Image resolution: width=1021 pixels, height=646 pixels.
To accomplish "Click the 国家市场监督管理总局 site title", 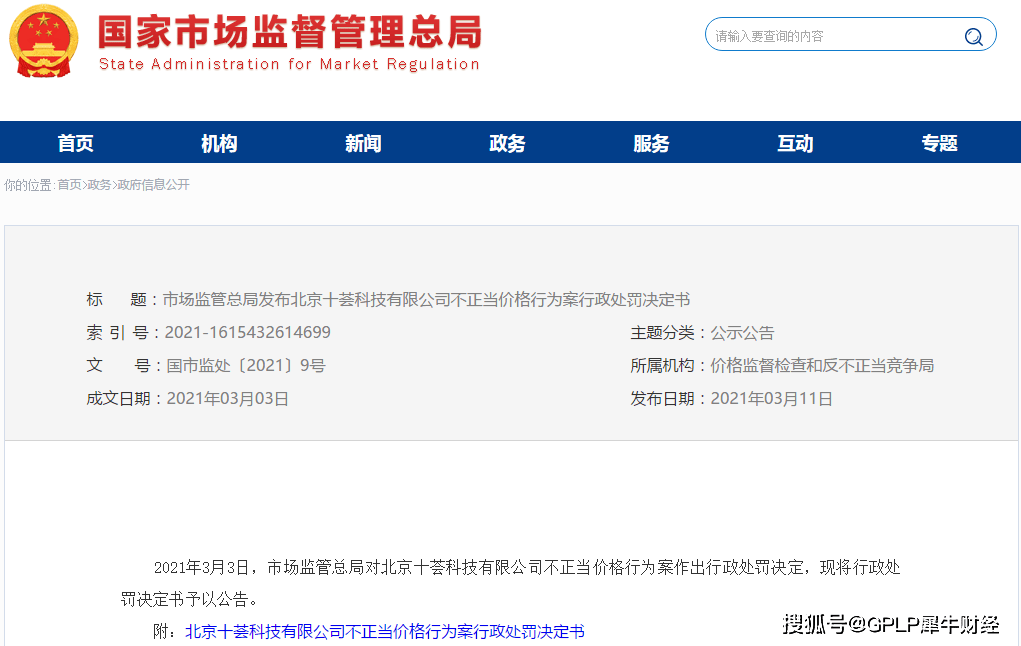I will point(289,32).
